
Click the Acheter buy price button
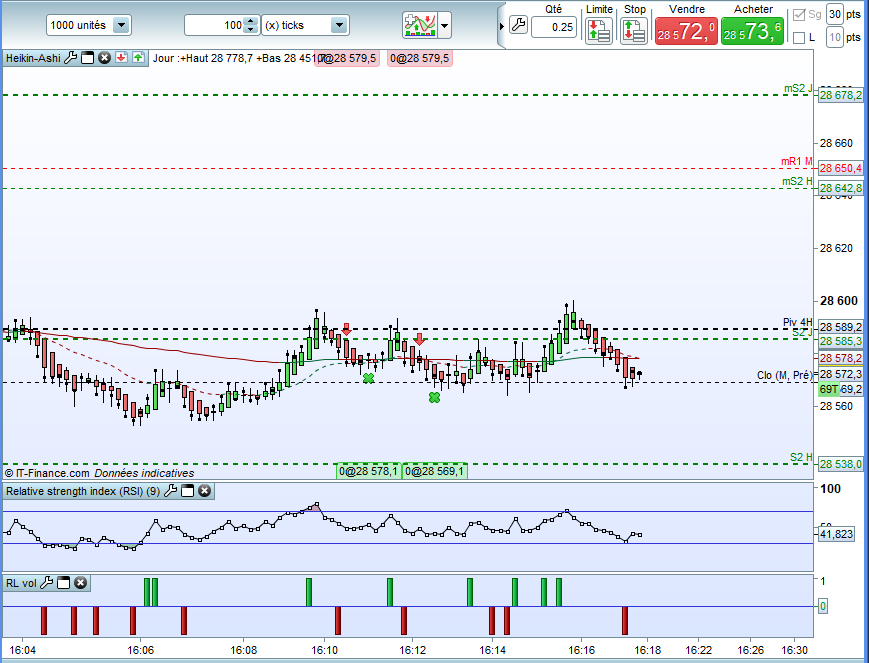coord(752,31)
